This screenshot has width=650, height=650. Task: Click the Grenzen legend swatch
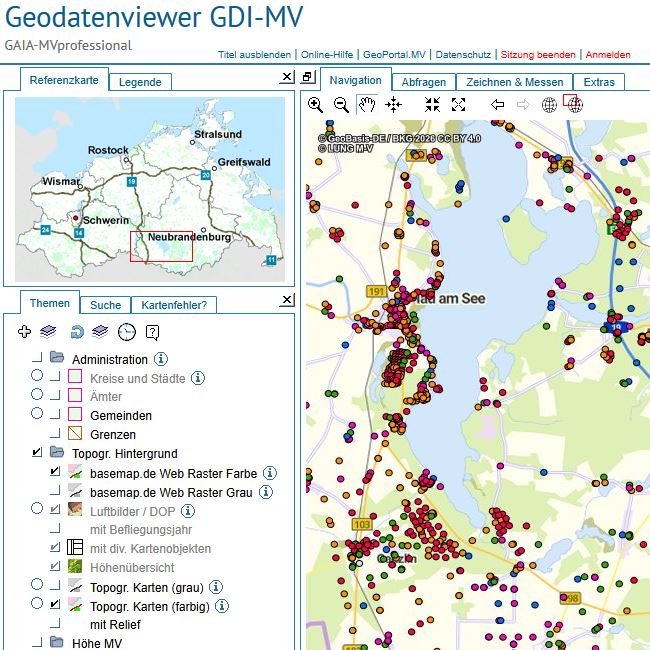(x=75, y=433)
